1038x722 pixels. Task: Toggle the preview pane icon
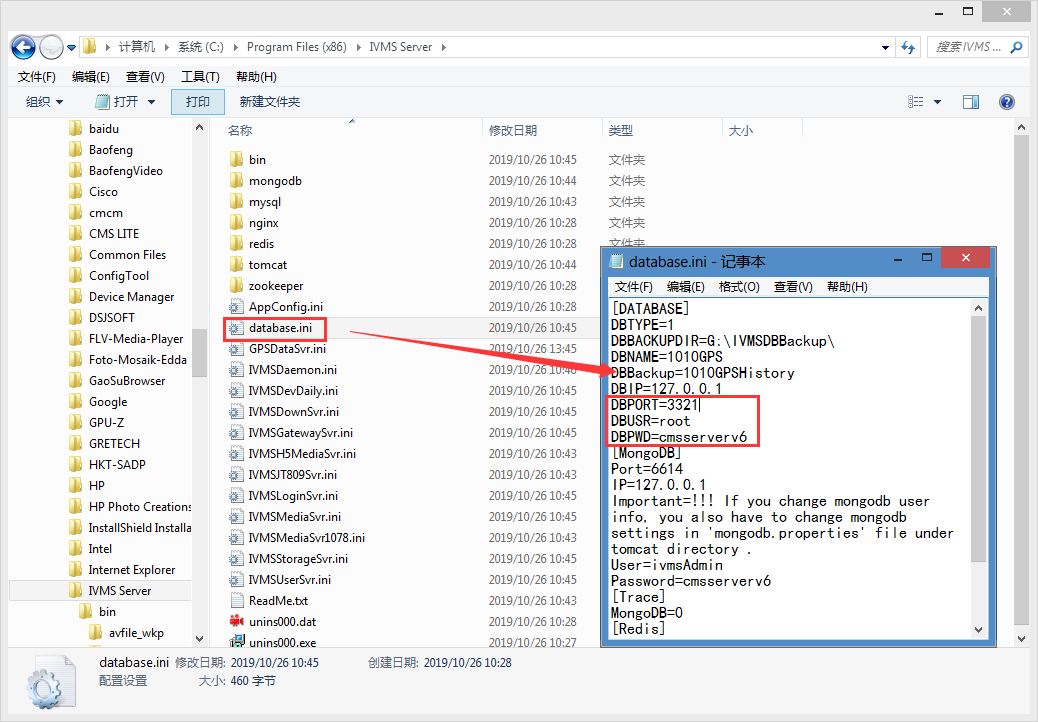click(971, 102)
